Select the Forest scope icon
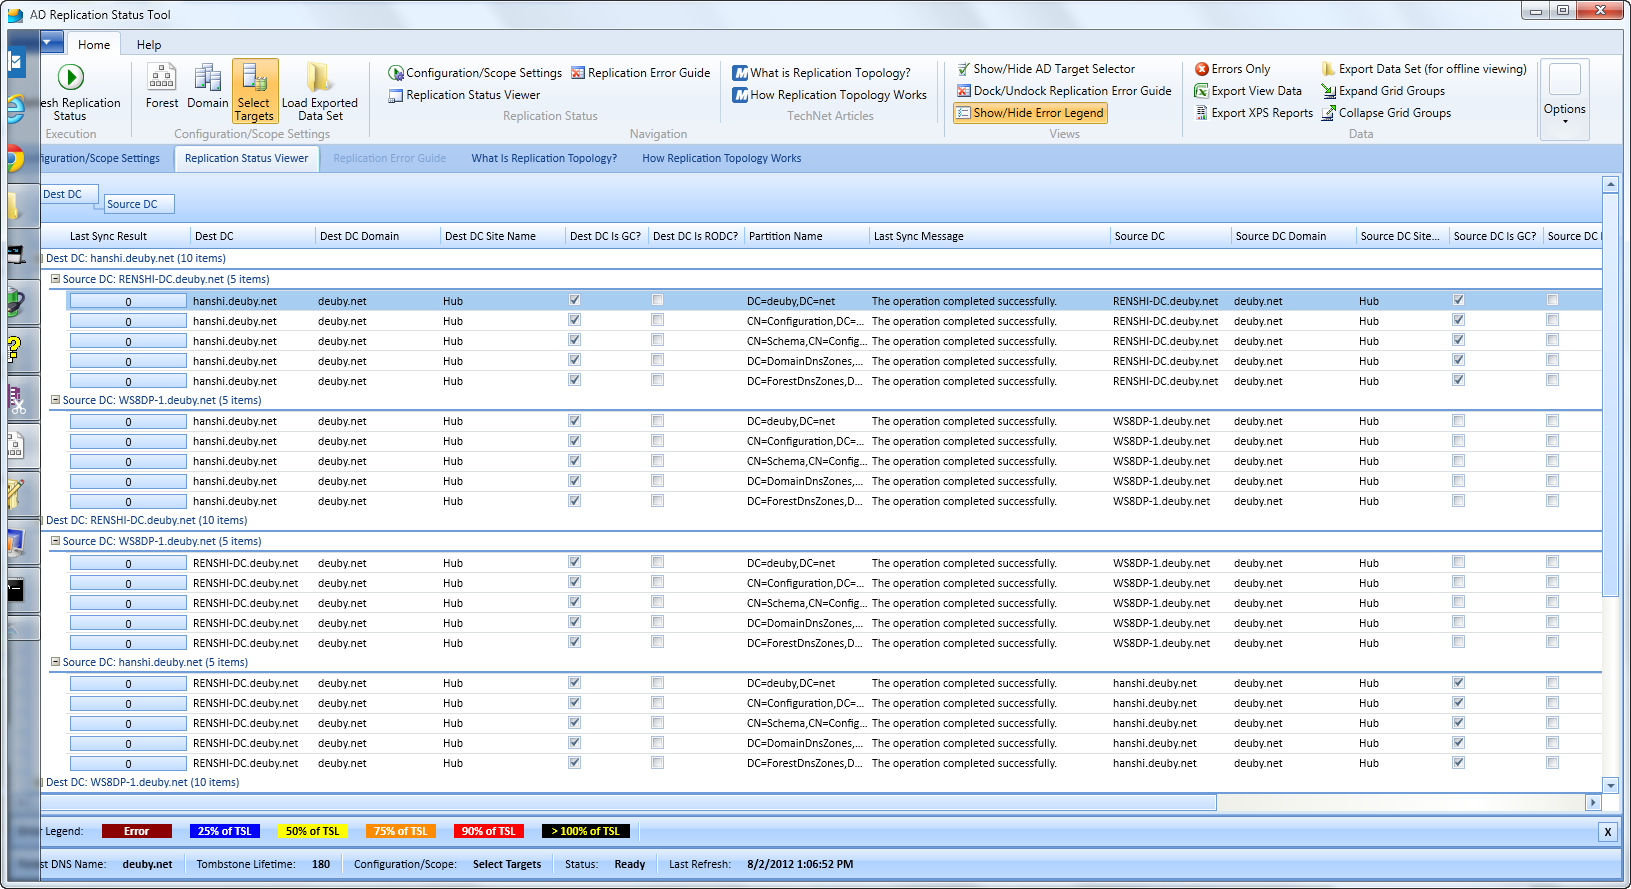This screenshot has height=889, width=1631. (162, 77)
